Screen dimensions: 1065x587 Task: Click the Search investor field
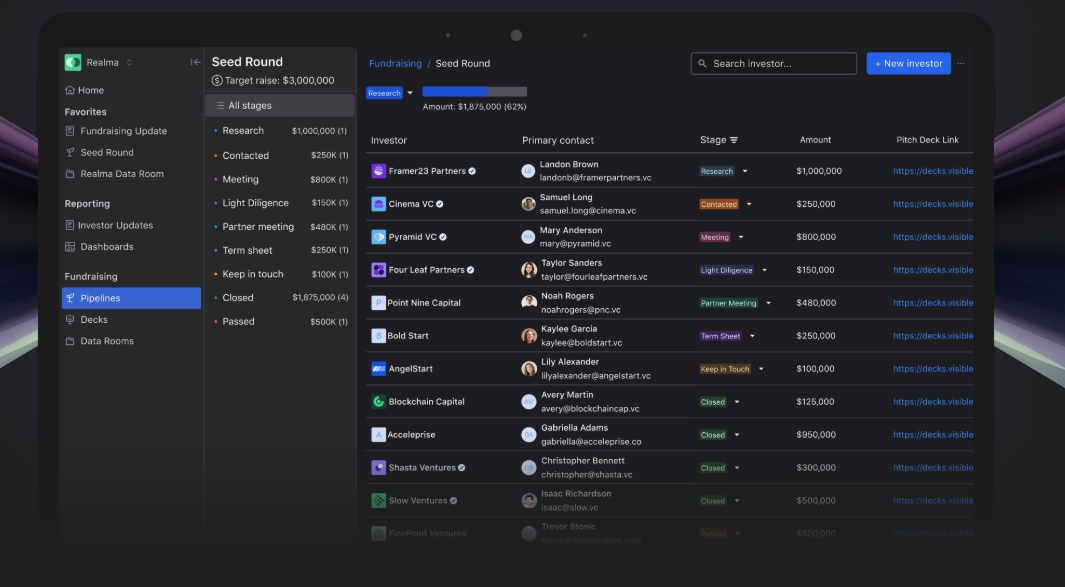[774, 64]
